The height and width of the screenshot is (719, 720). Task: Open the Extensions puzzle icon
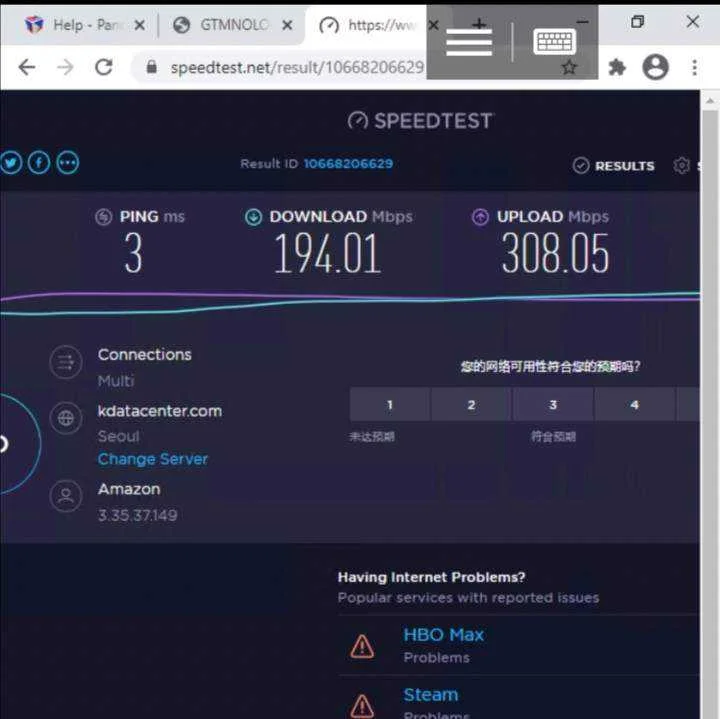pyautogui.click(x=617, y=68)
